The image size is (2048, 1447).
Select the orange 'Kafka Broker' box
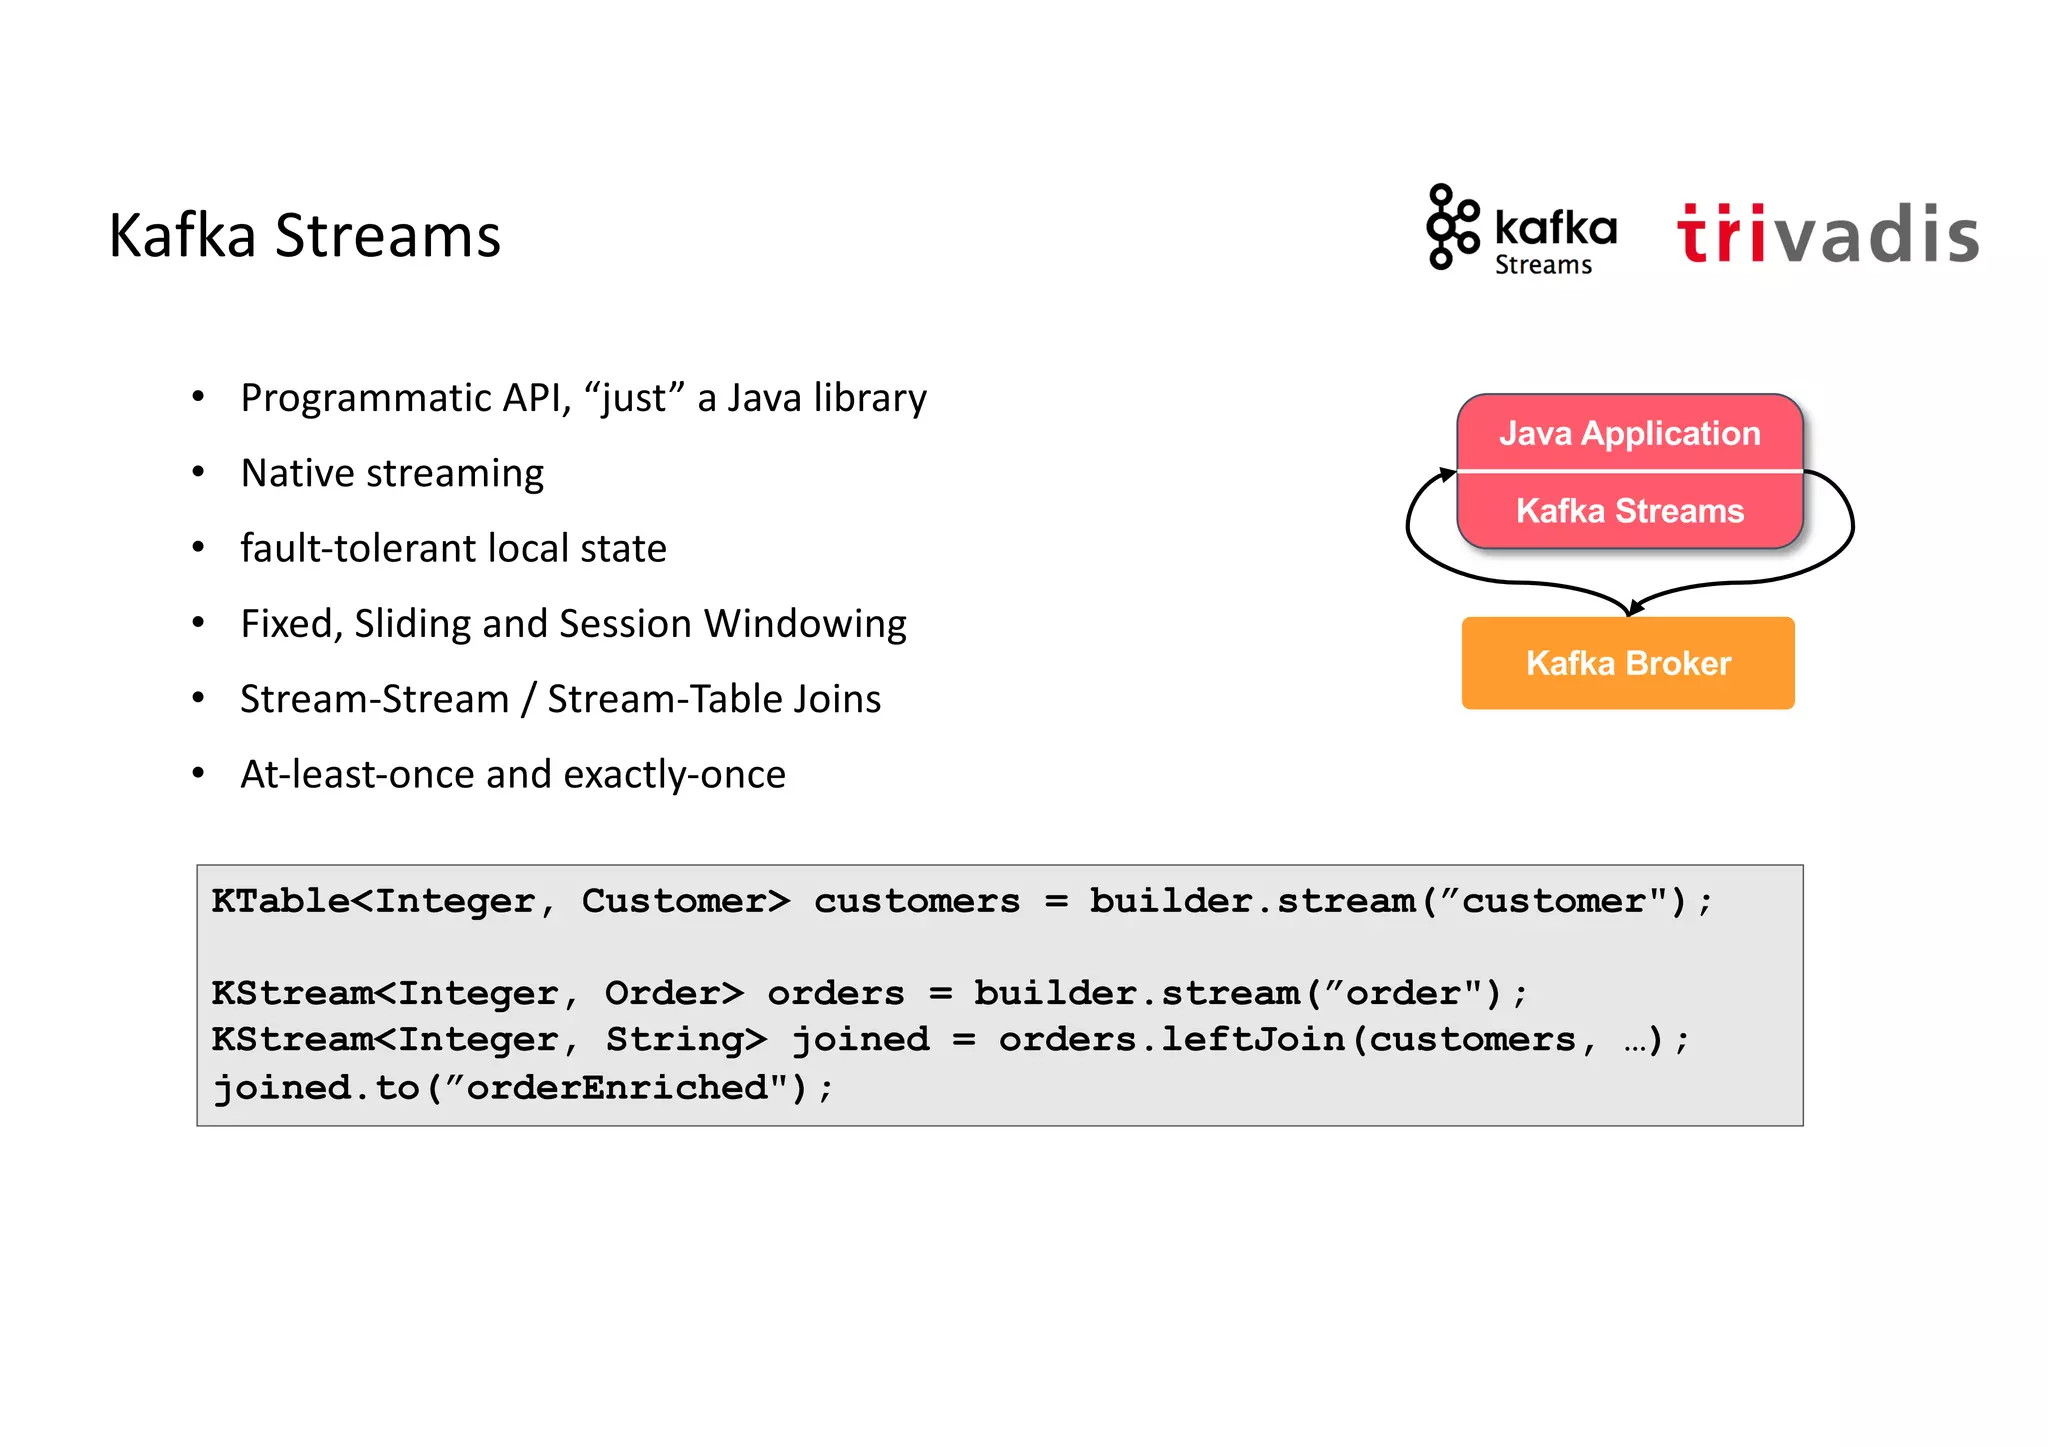click(1628, 663)
